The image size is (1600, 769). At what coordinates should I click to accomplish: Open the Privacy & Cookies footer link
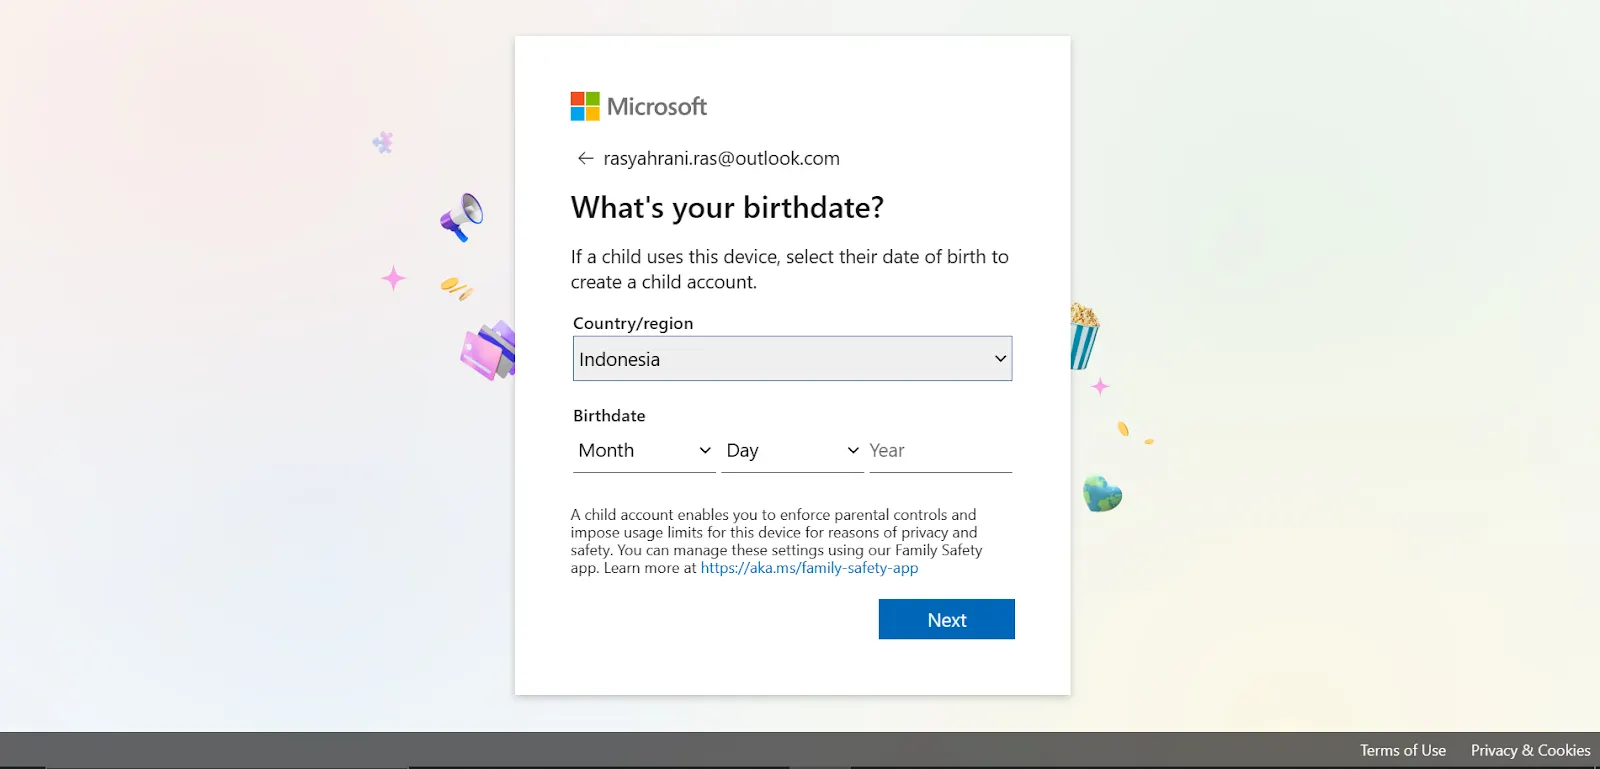(x=1530, y=750)
